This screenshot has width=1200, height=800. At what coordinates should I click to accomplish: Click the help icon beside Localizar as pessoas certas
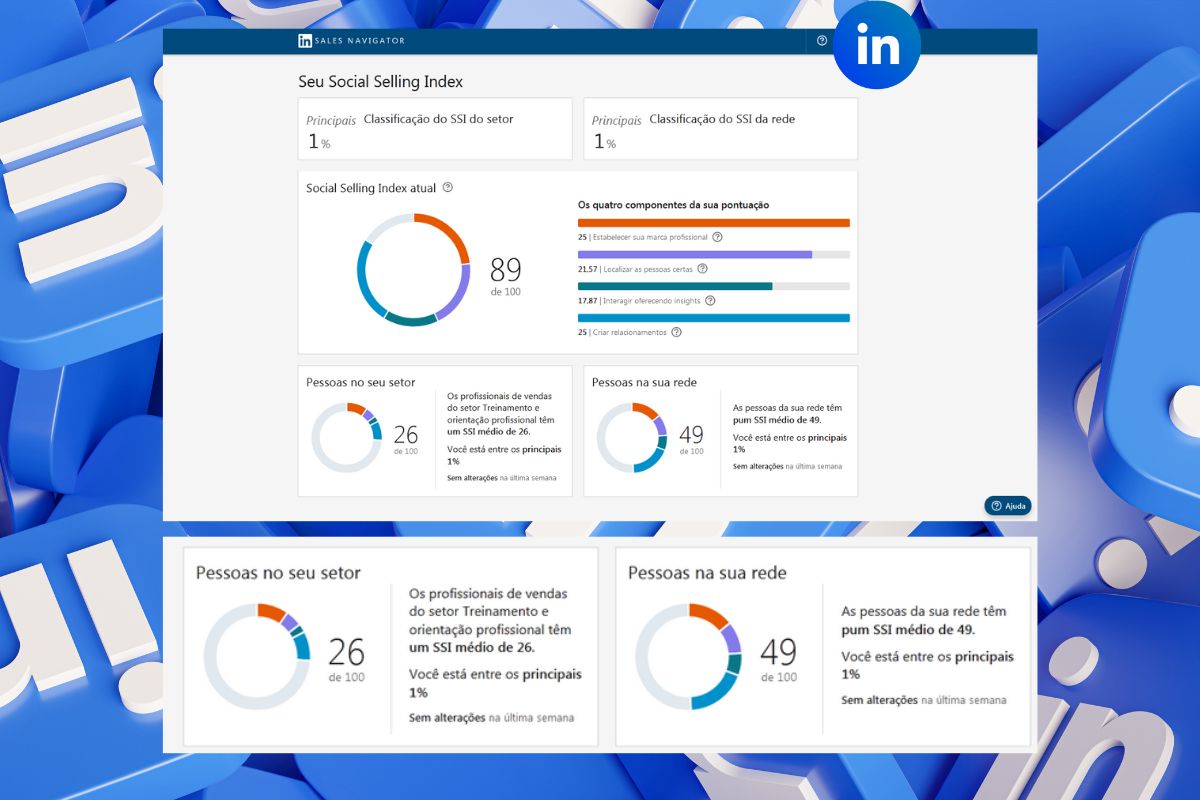tap(703, 269)
